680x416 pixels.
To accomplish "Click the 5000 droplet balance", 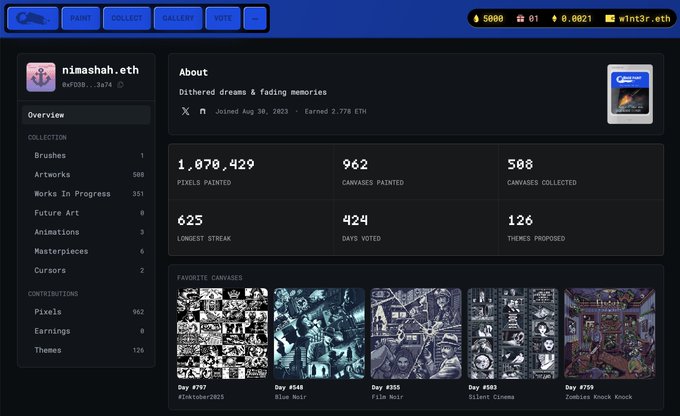I will point(488,19).
